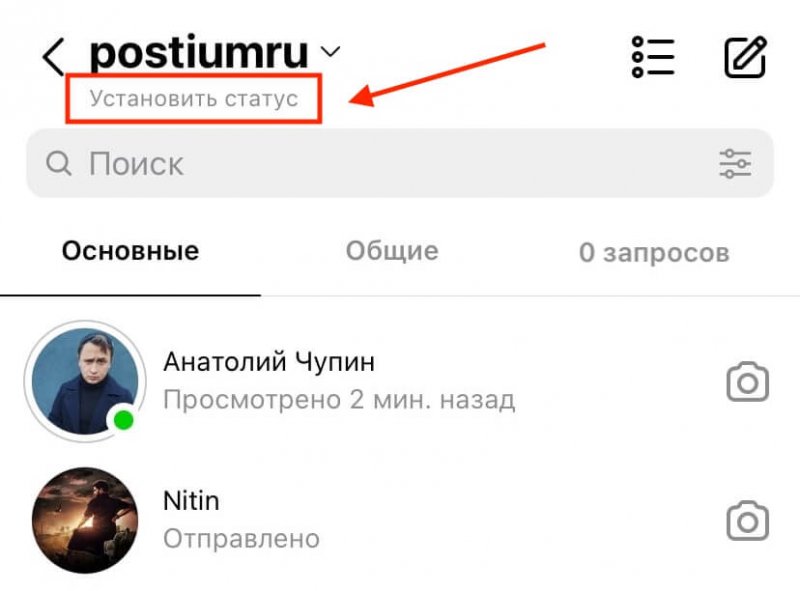Tap the green online status dot

click(x=123, y=420)
